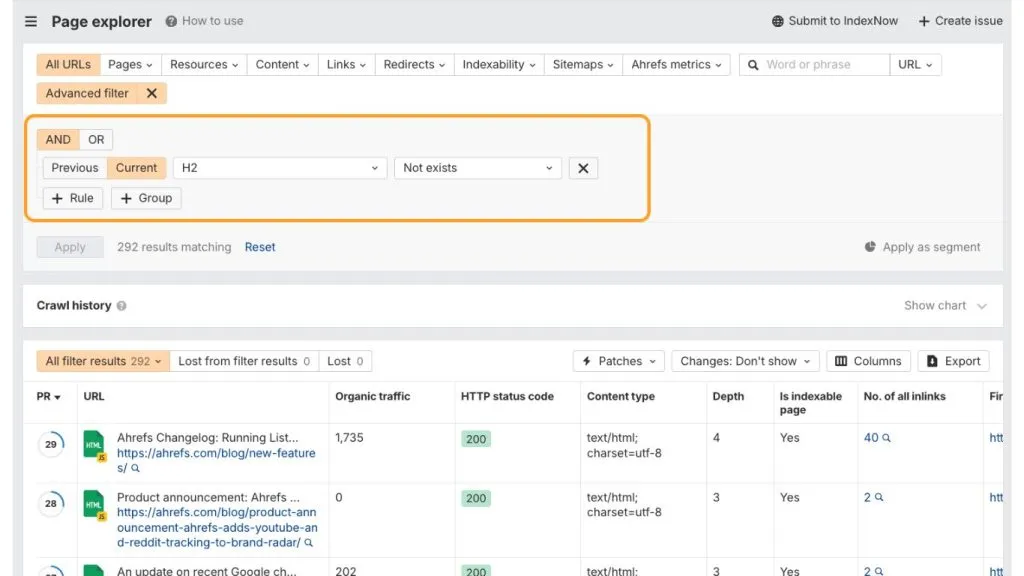Open the Ahrefs metrics dropdown

(676, 65)
